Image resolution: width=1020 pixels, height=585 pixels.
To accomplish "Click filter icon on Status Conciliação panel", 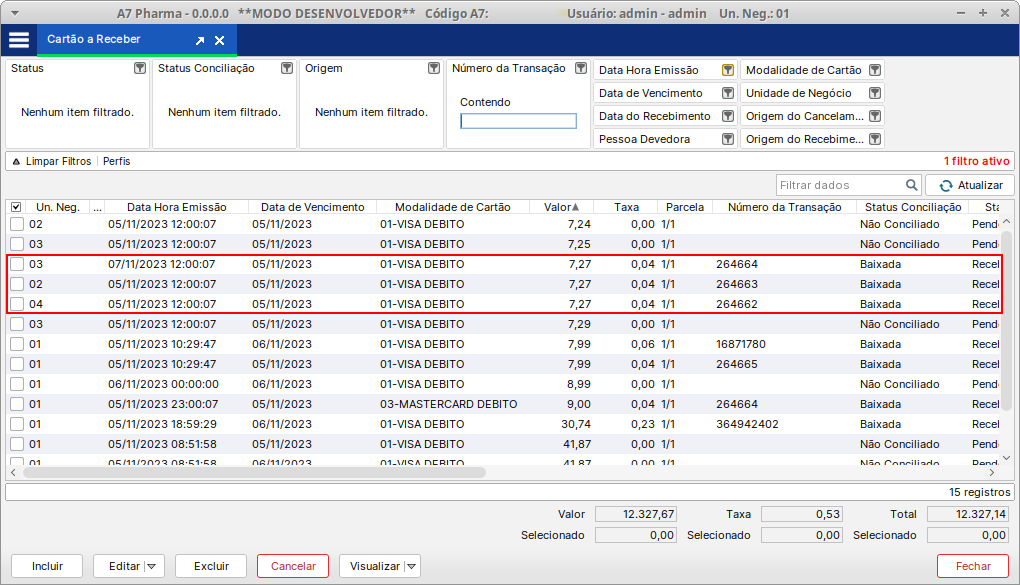I will point(287,69).
